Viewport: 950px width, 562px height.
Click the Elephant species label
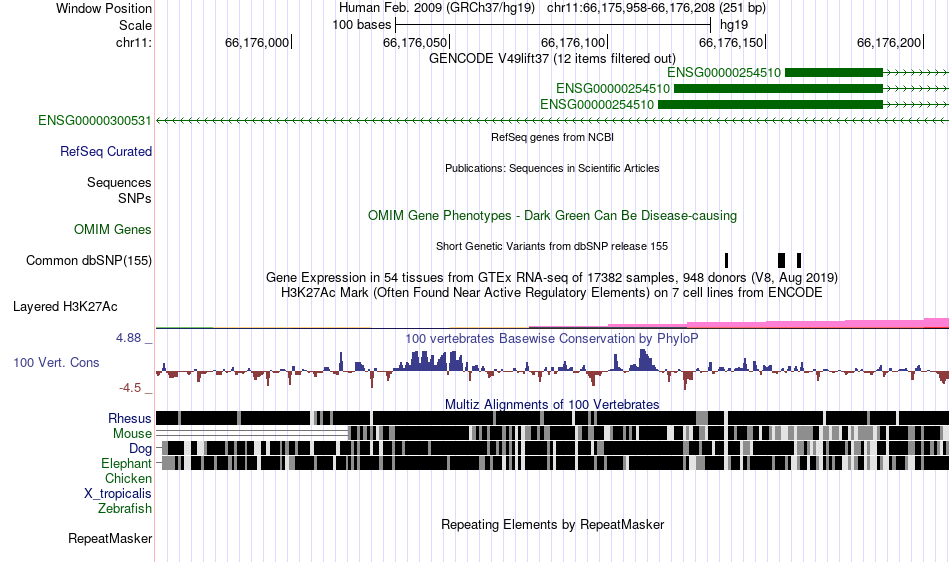pos(126,463)
